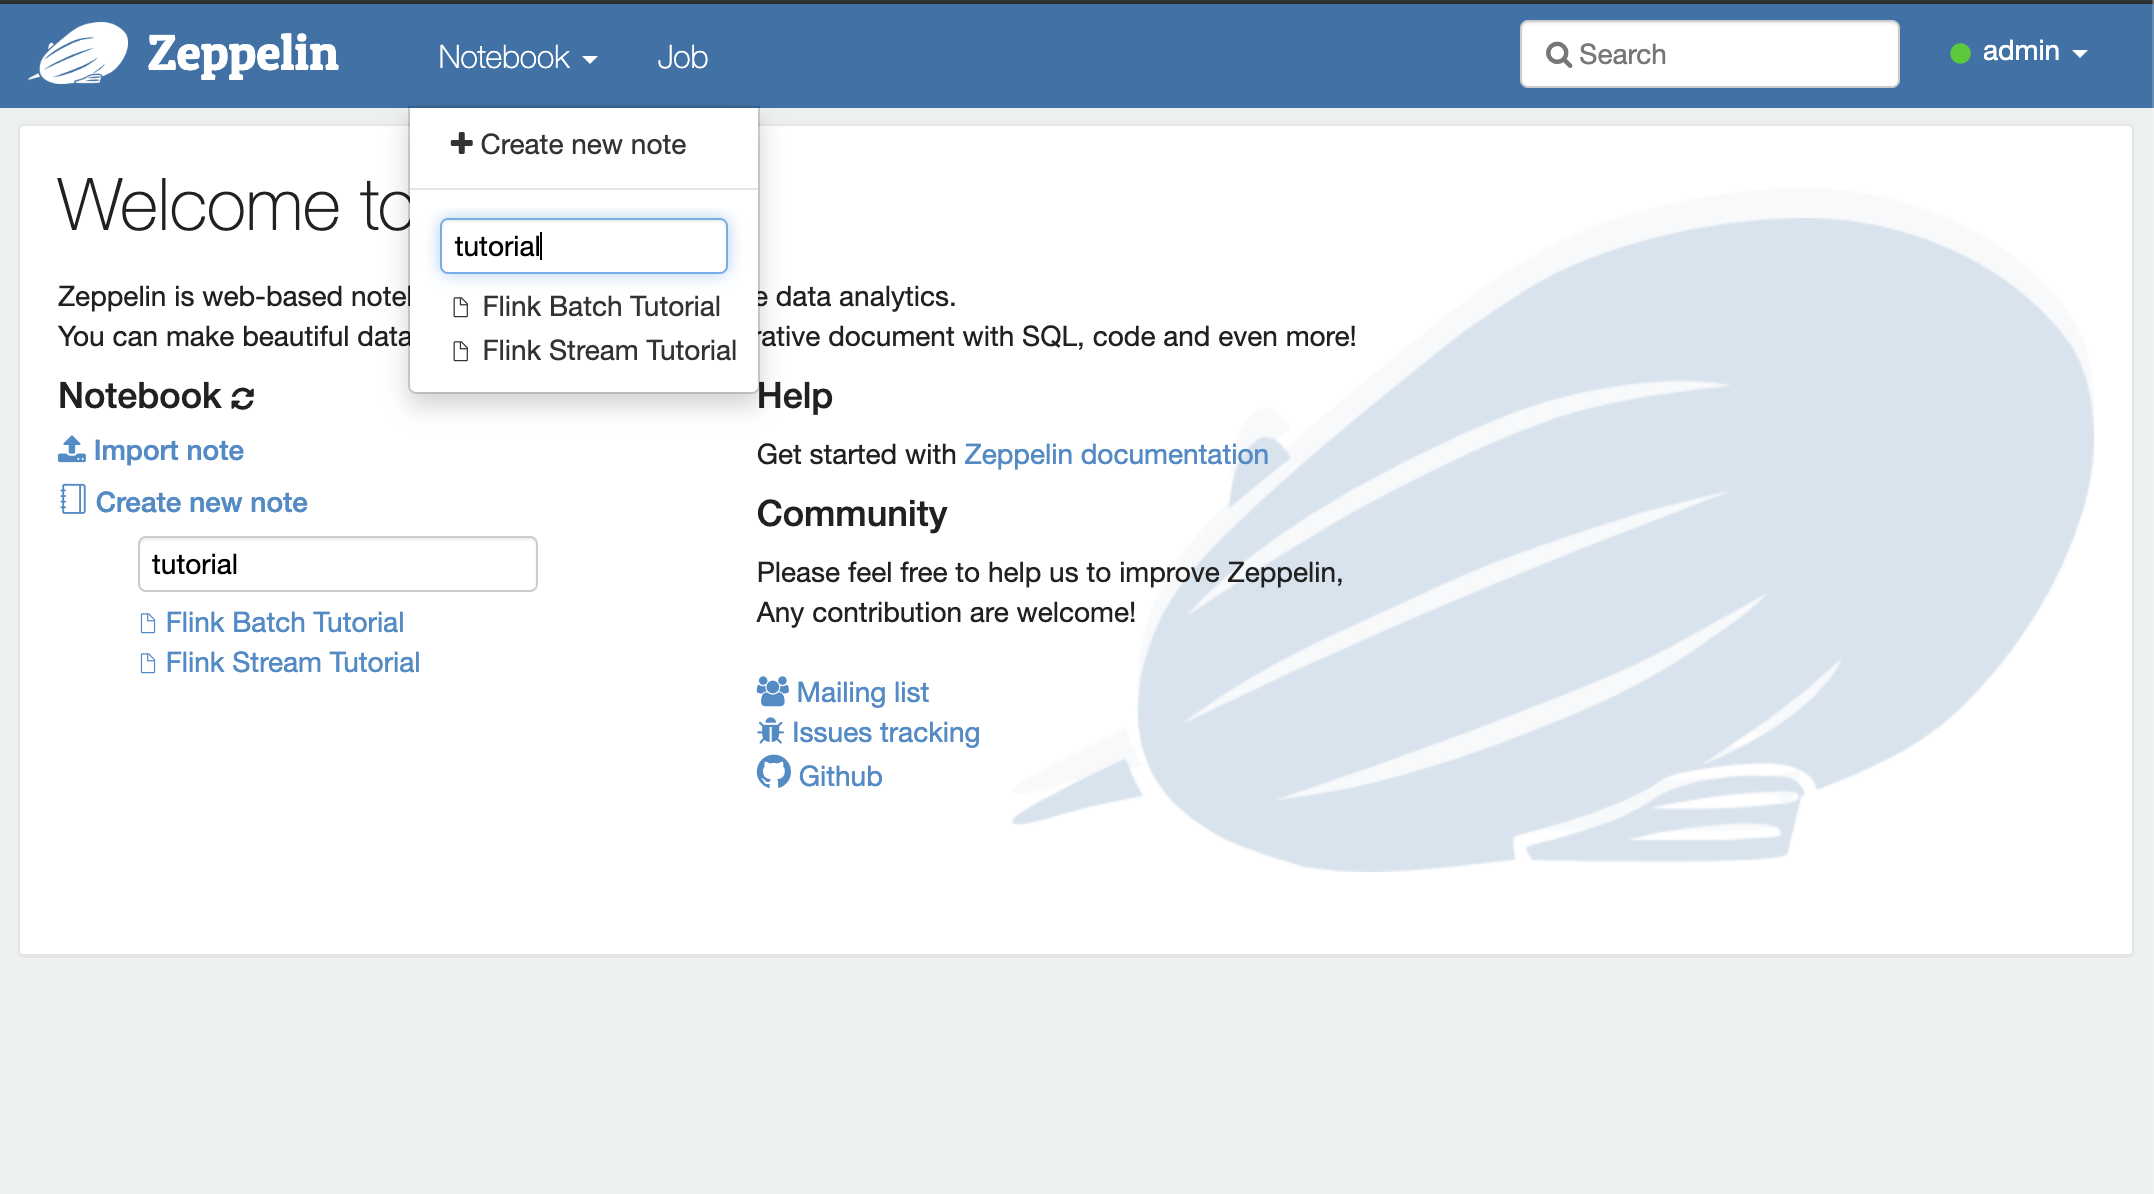Open Flink Stream Tutorial from dropdown list
Screen dimensions: 2154x1194
click(x=609, y=350)
